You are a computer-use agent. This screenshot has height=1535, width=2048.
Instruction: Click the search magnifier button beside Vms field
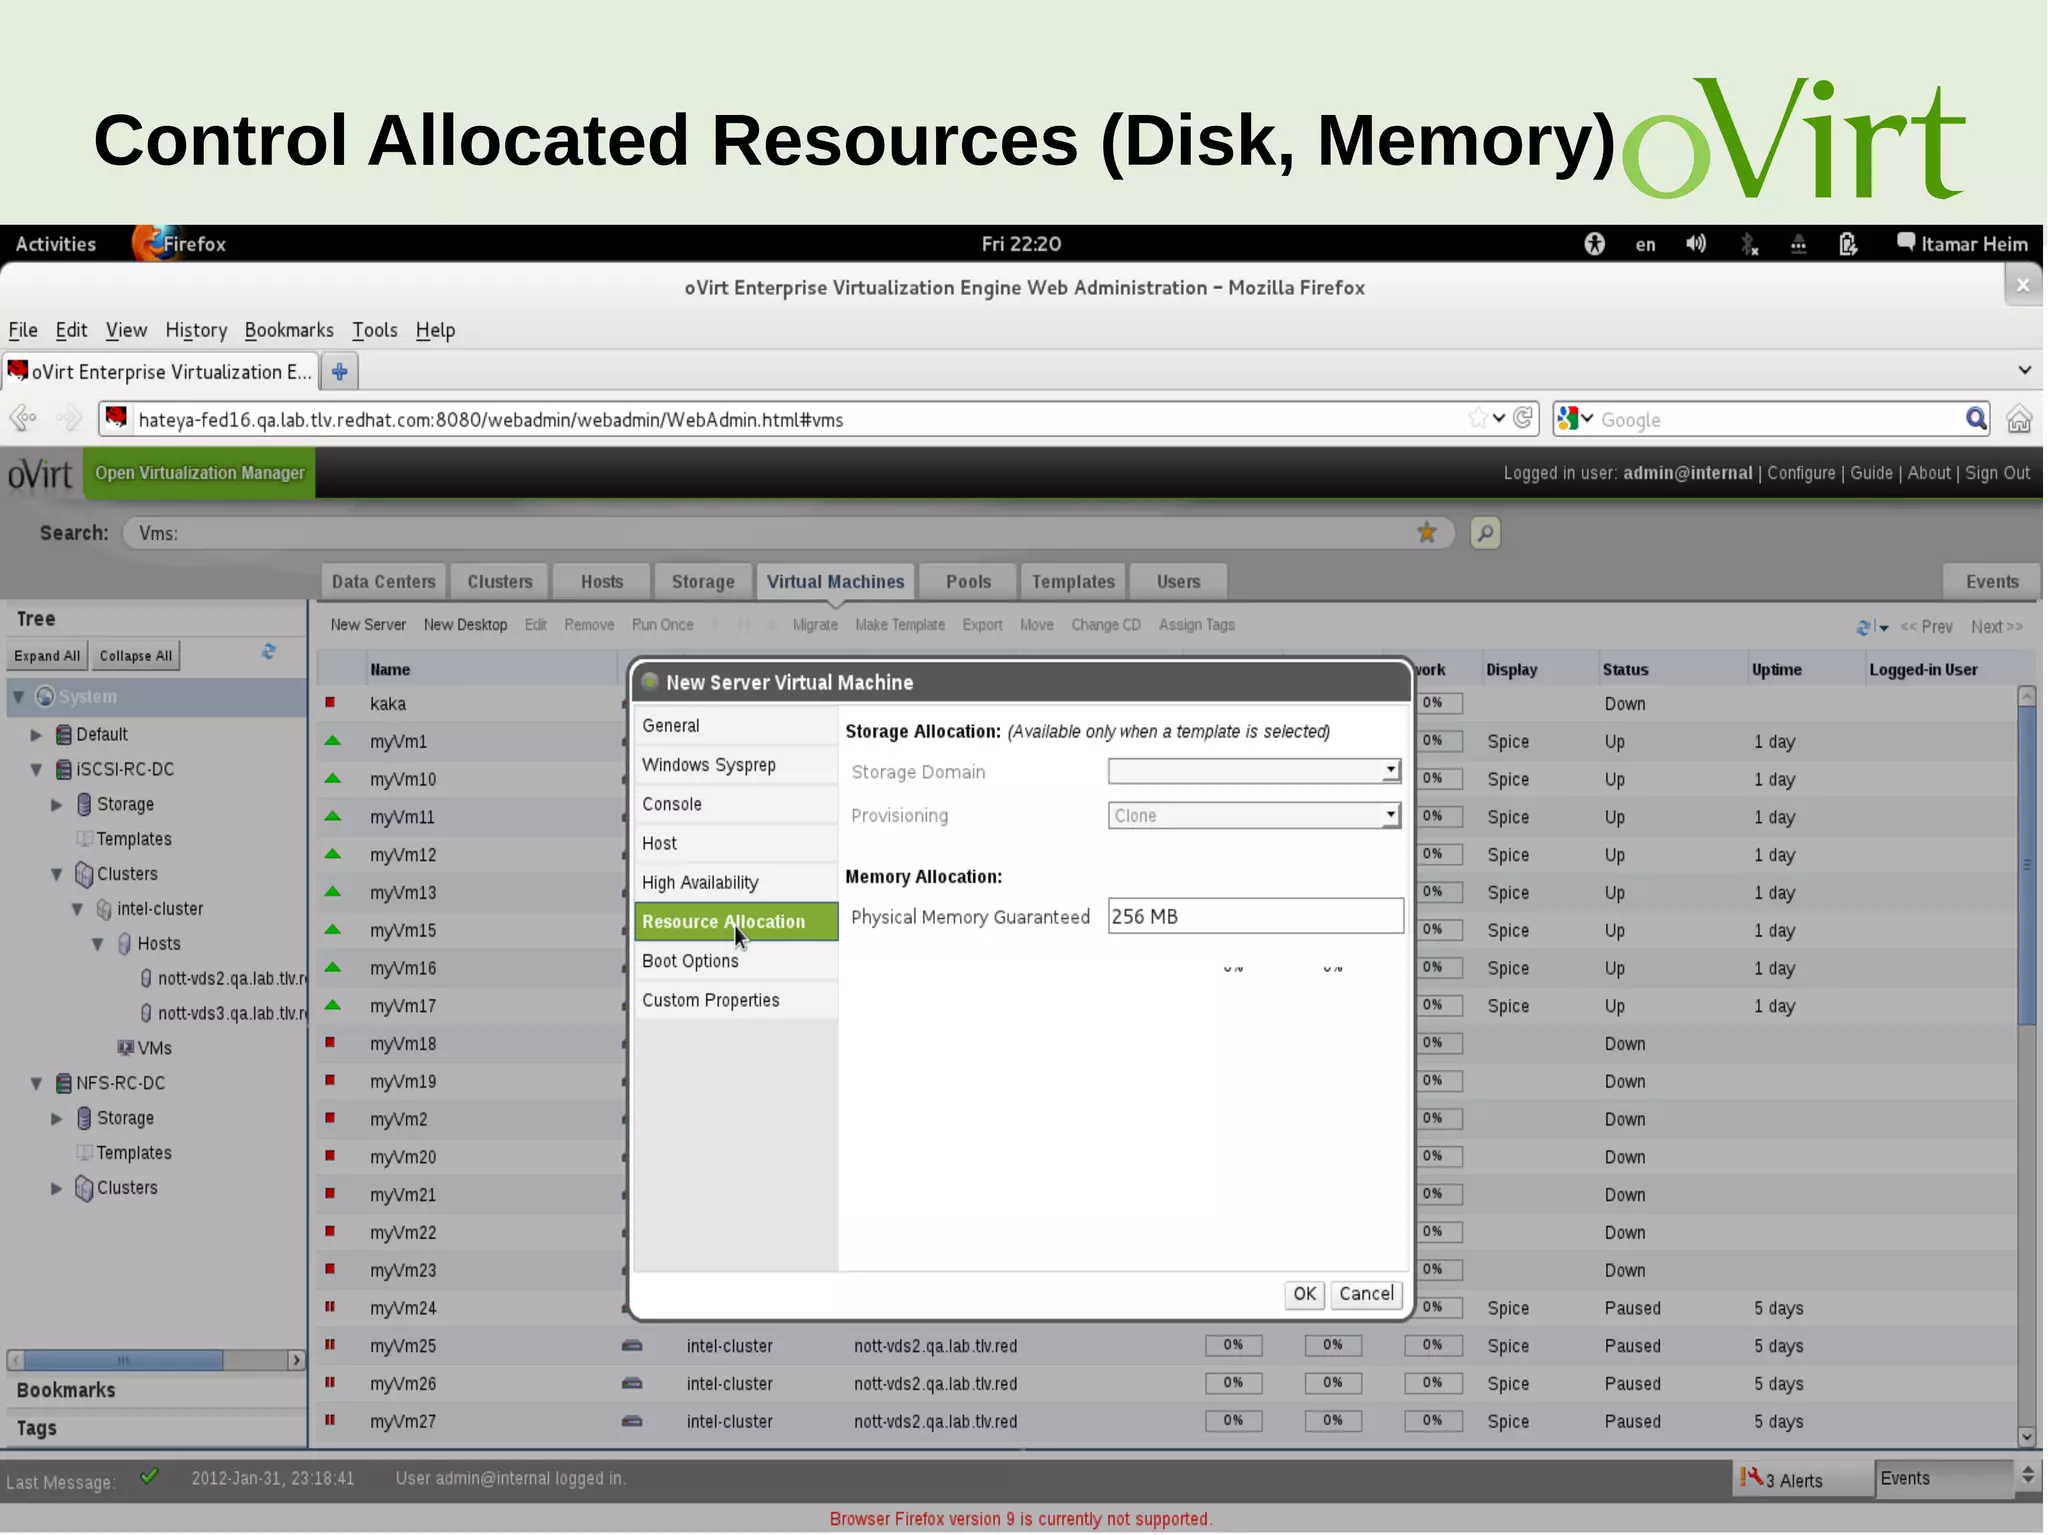tap(1485, 533)
